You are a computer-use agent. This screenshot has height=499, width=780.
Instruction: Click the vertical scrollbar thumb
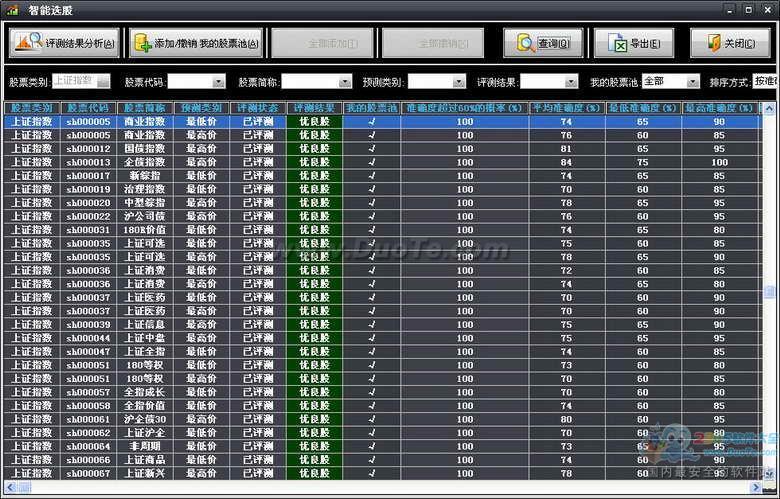click(x=769, y=292)
